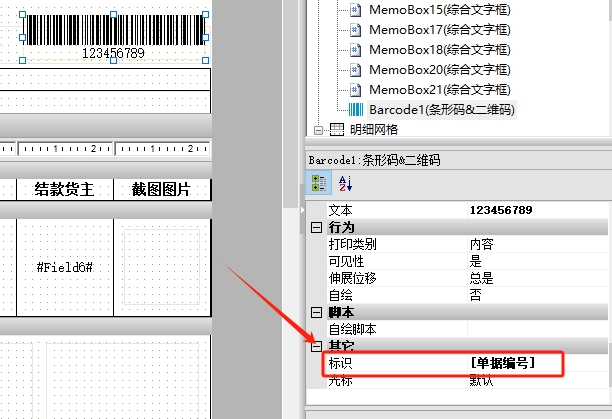Viewport: 612px width, 419px height.
Task: Click the Barcode1:条形码&二维码 panel title
Action: 374,160
